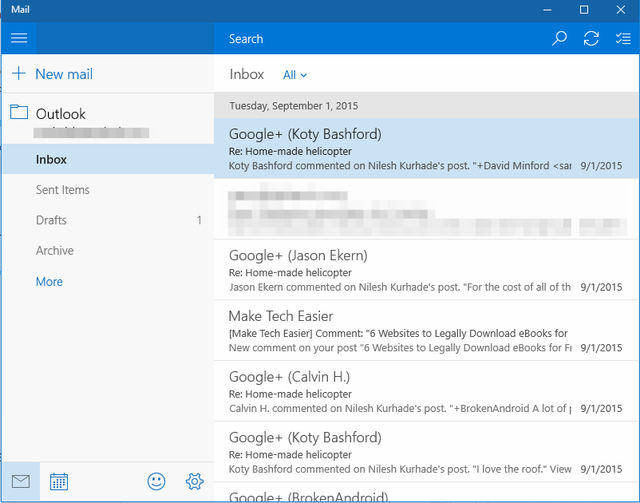The width and height of the screenshot is (640, 503).
Task: Click the search magnifier icon
Action: [x=559, y=38]
